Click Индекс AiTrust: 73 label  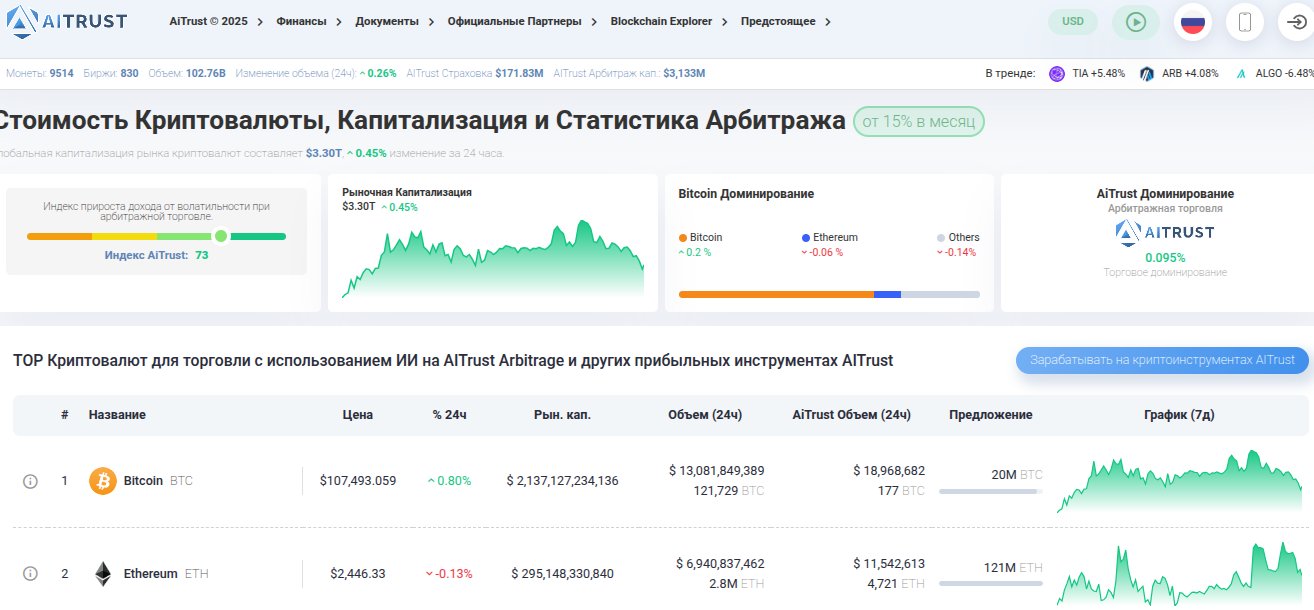pos(156,255)
